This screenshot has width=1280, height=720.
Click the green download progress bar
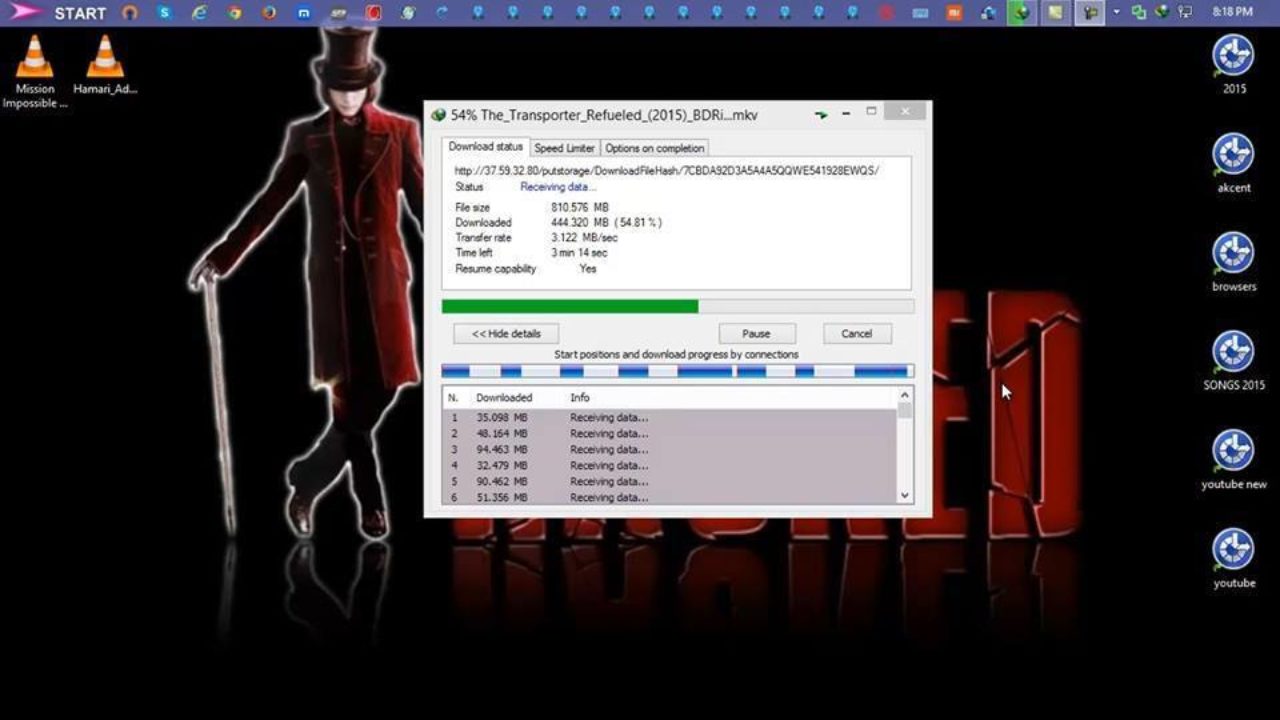[x=570, y=307]
